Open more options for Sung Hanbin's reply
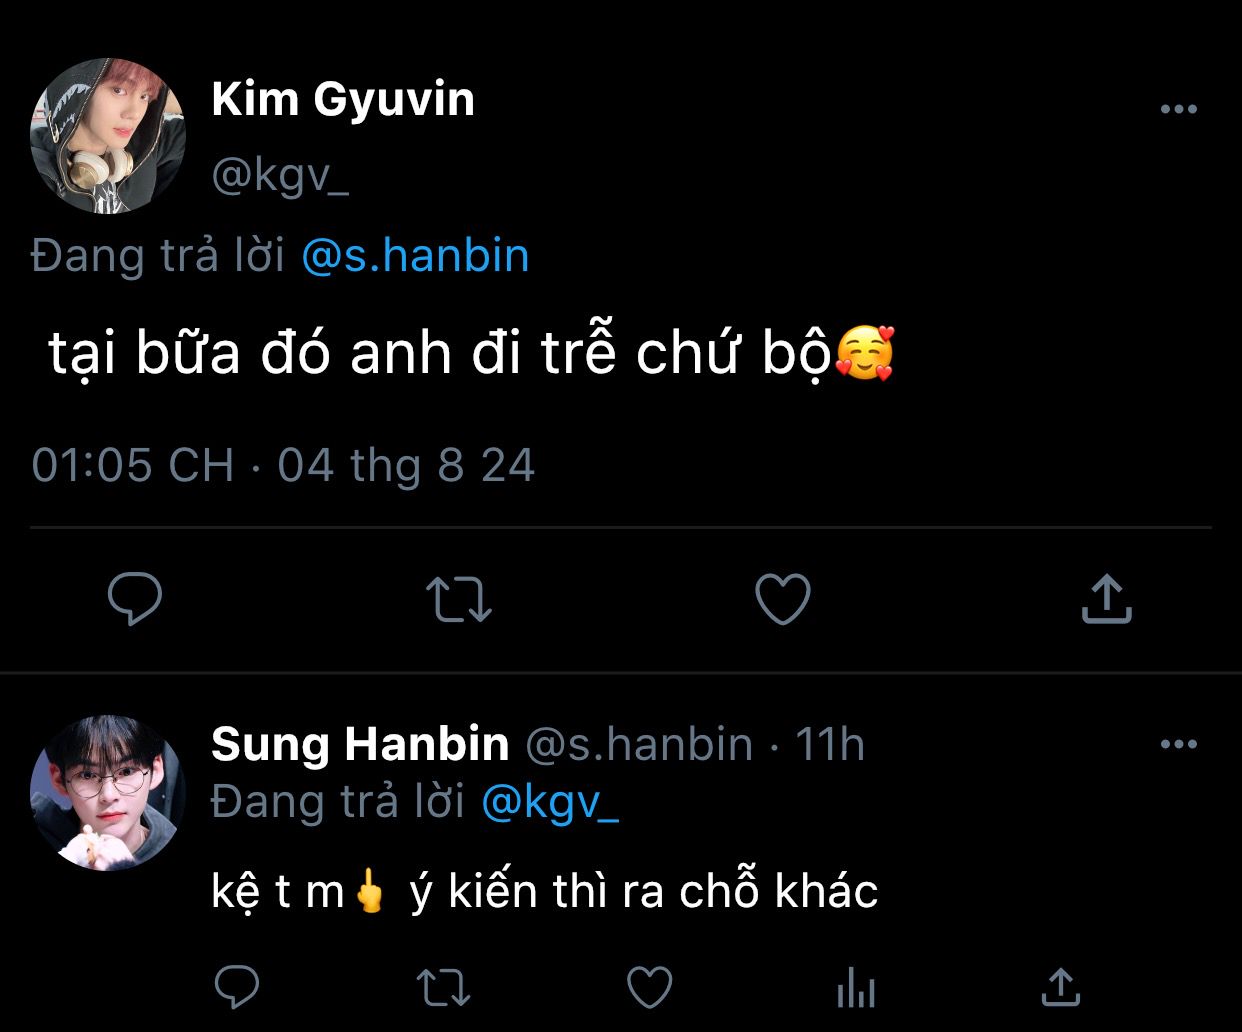This screenshot has height=1032, width=1242. coord(1179,745)
